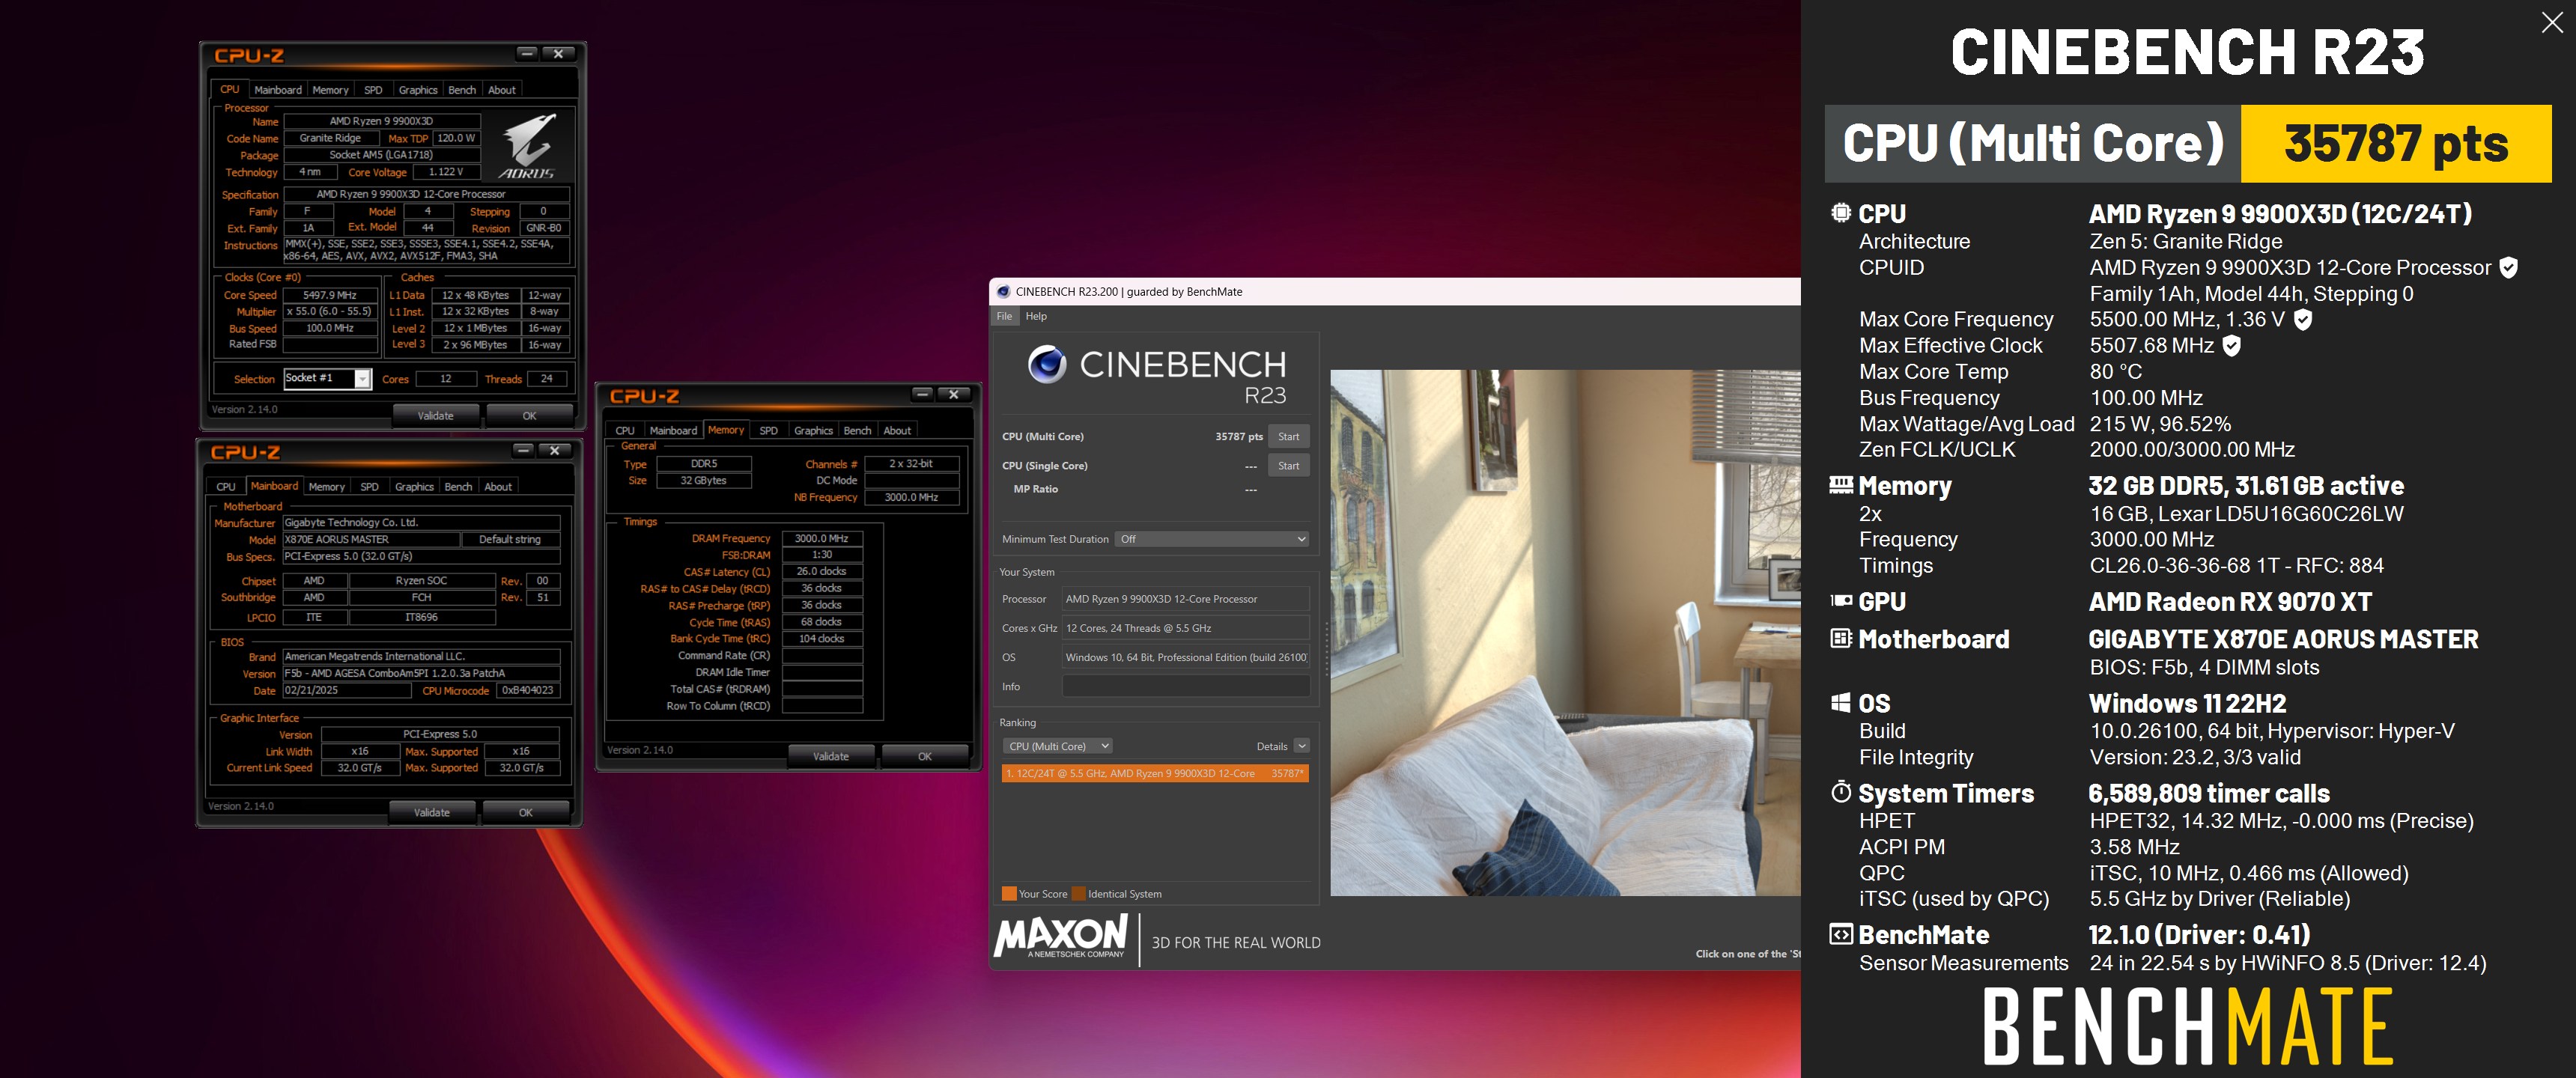The width and height of the screenshot is (2576, 1078).
Task: Click the Cores x GHz field in Cinebench
Action: (x=1186, y=628)
